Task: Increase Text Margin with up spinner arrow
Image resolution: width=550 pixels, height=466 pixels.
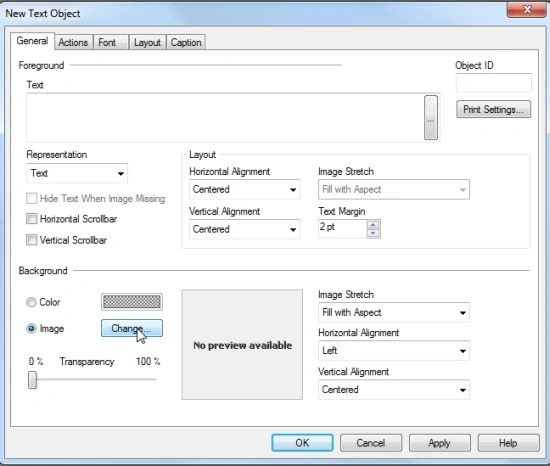Action: point(373,225)
